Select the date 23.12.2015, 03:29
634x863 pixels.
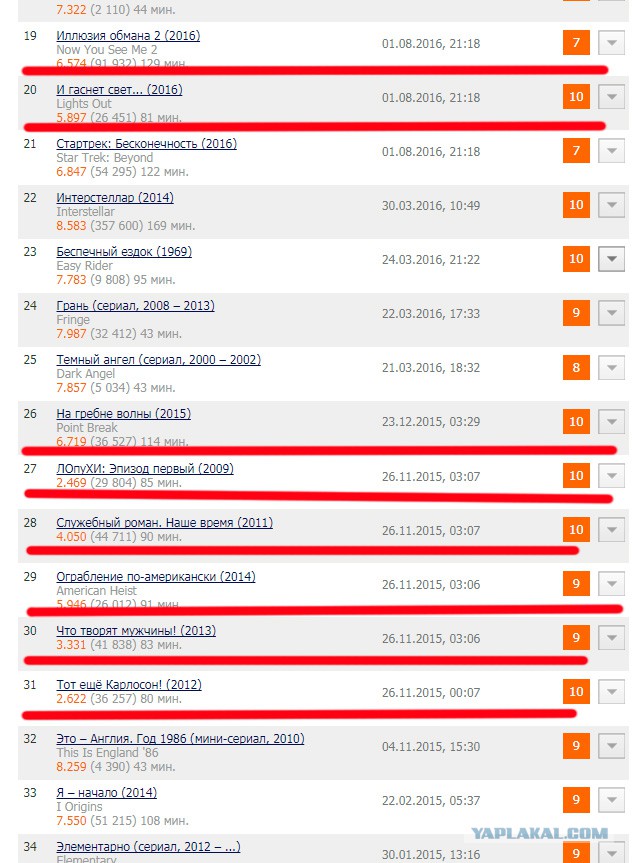(431, 421)
